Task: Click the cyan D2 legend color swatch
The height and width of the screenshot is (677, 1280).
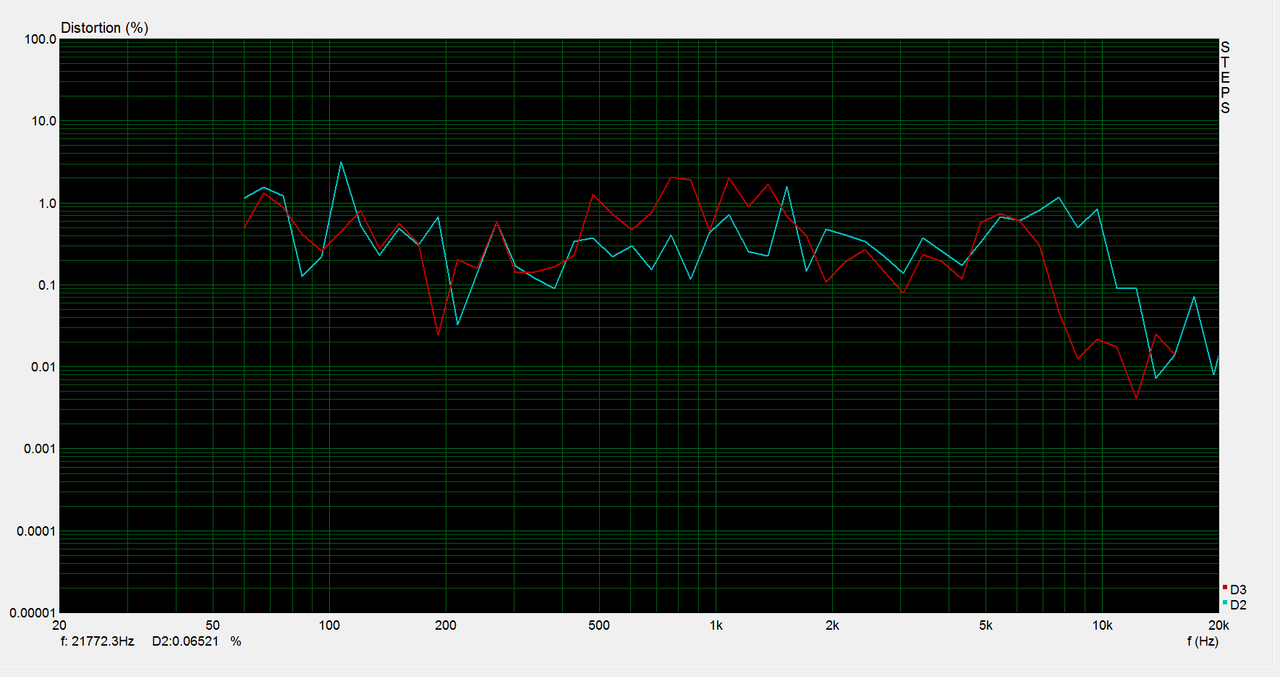Action: click(1225, 603)
